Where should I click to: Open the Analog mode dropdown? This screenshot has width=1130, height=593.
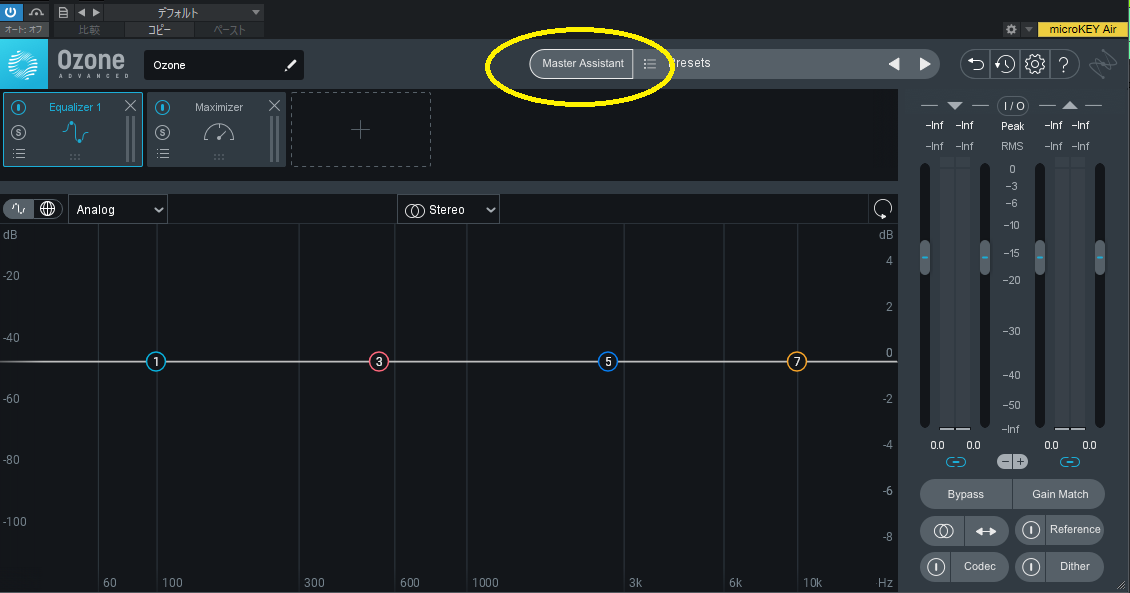pyautogui.click(x=118, y=210)
